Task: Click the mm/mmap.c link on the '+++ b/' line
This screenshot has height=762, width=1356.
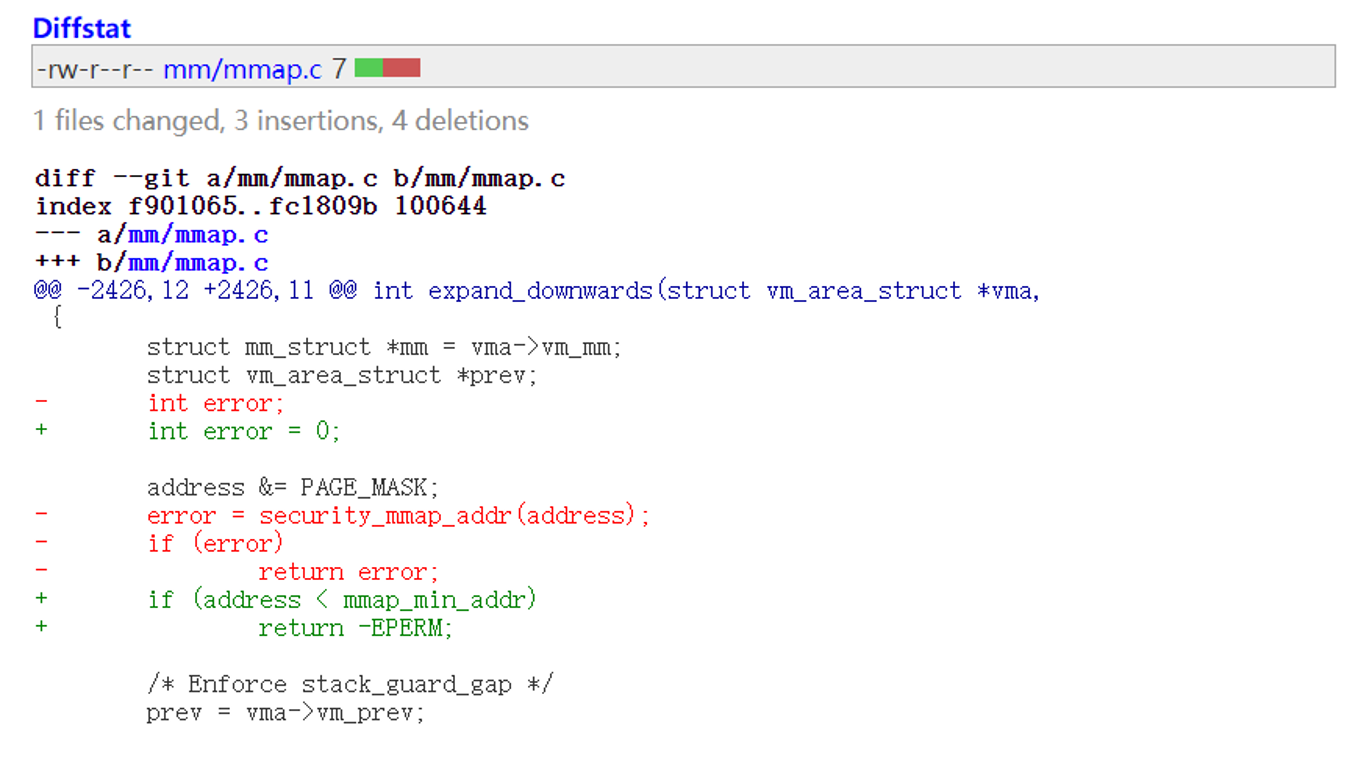Action: point(198,263)
